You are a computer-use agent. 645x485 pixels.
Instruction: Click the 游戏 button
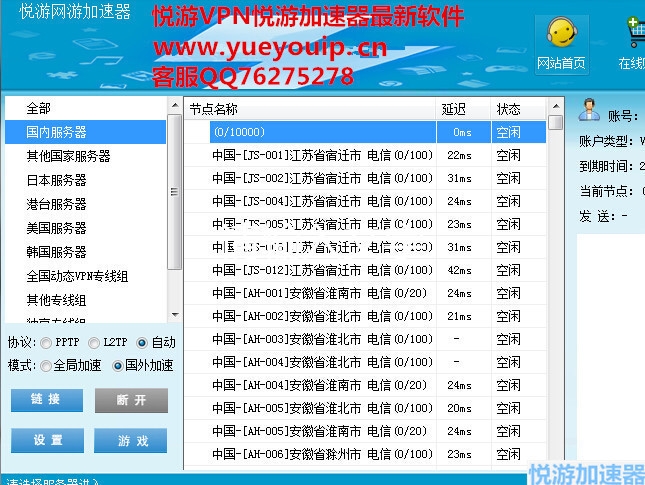131,440
